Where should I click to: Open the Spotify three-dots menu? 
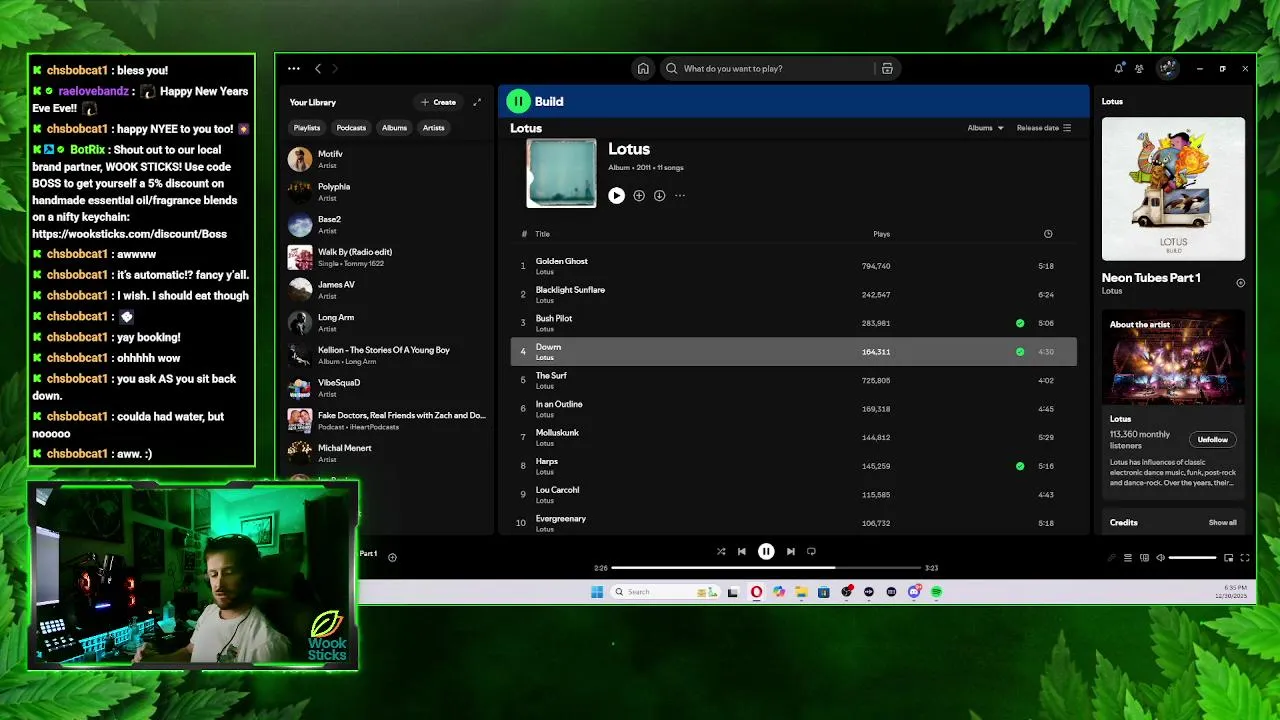click(293, 69)
